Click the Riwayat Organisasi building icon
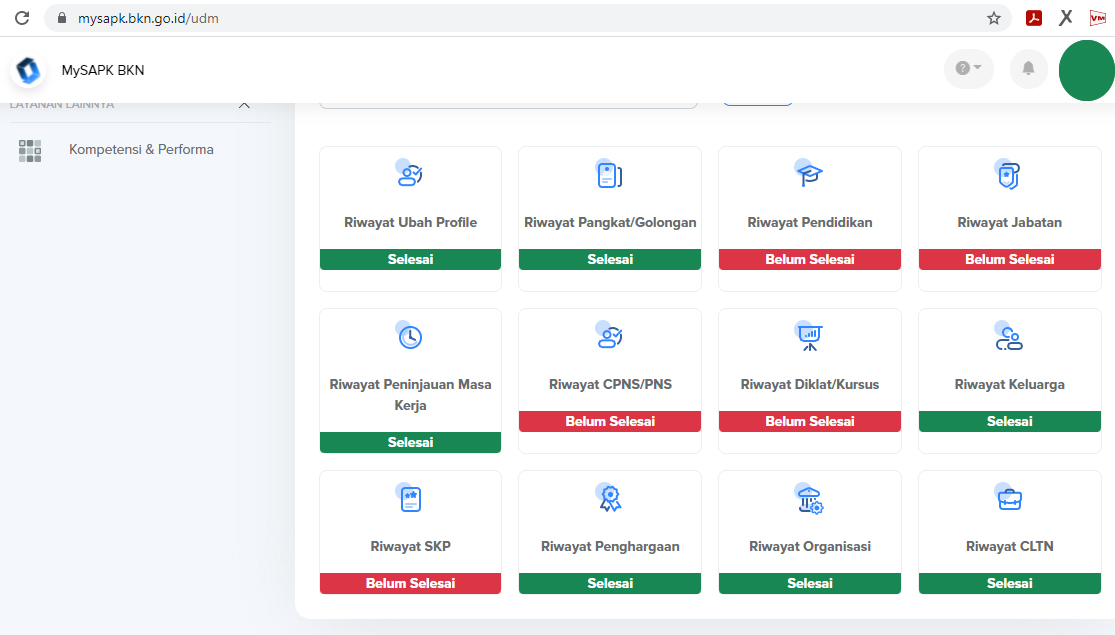Image resolution: width=1115 pixels, height=635 pixels. pyautogui.click(x=809, y=498)
